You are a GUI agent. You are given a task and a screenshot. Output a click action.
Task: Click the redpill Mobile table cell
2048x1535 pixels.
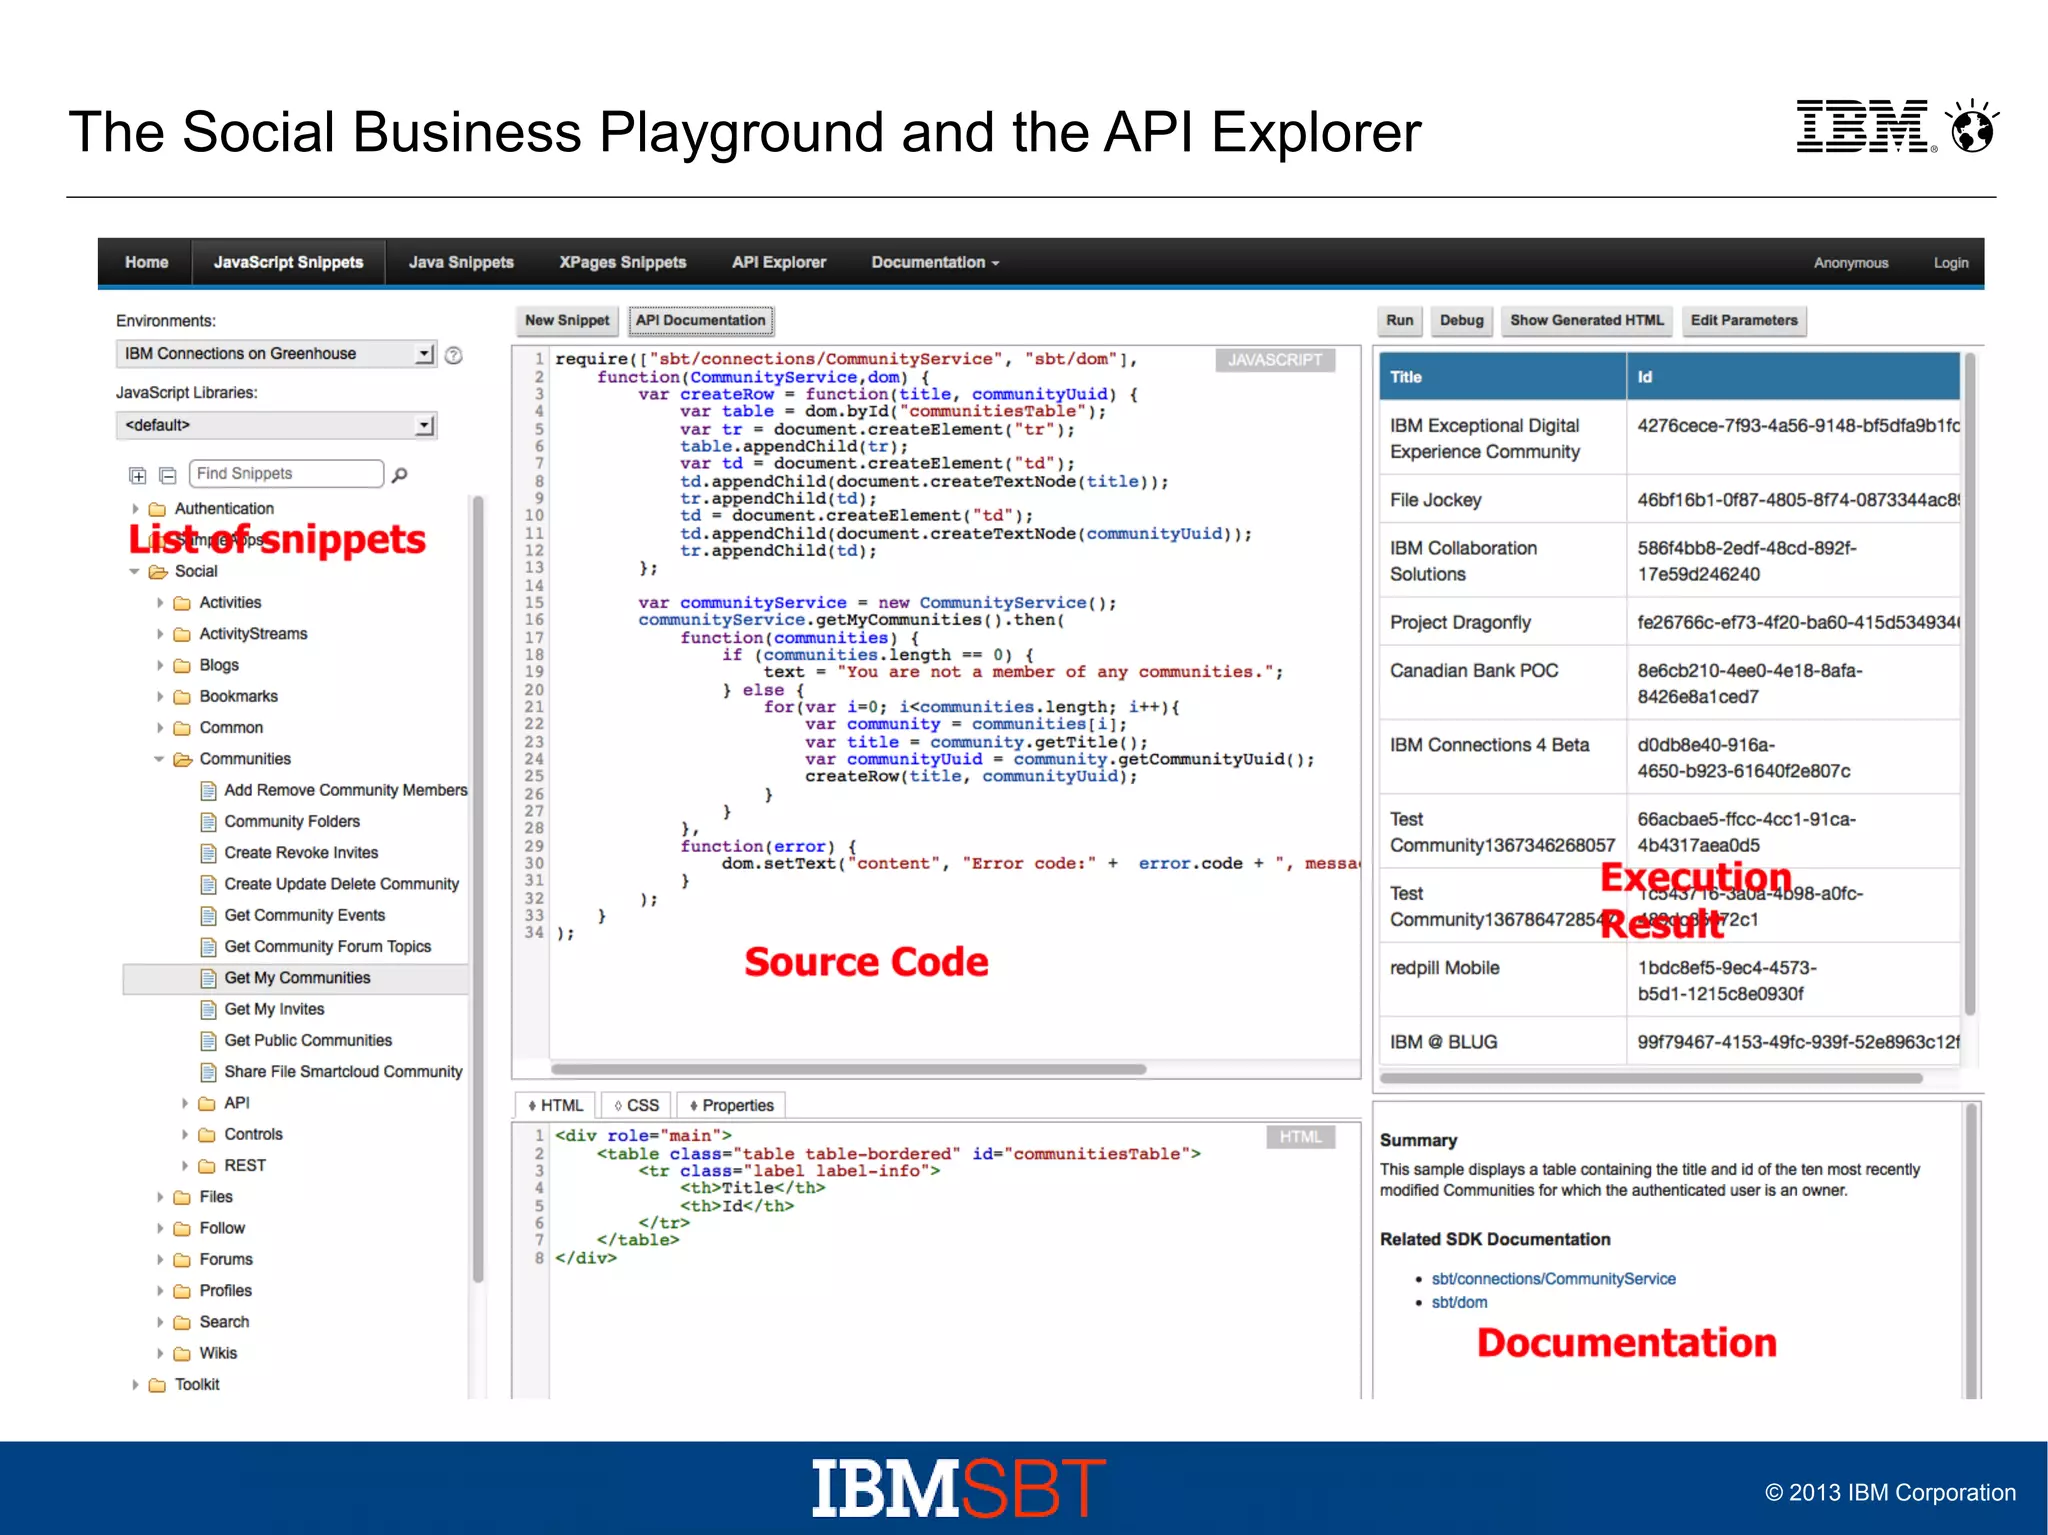[x=1503, y=981]
